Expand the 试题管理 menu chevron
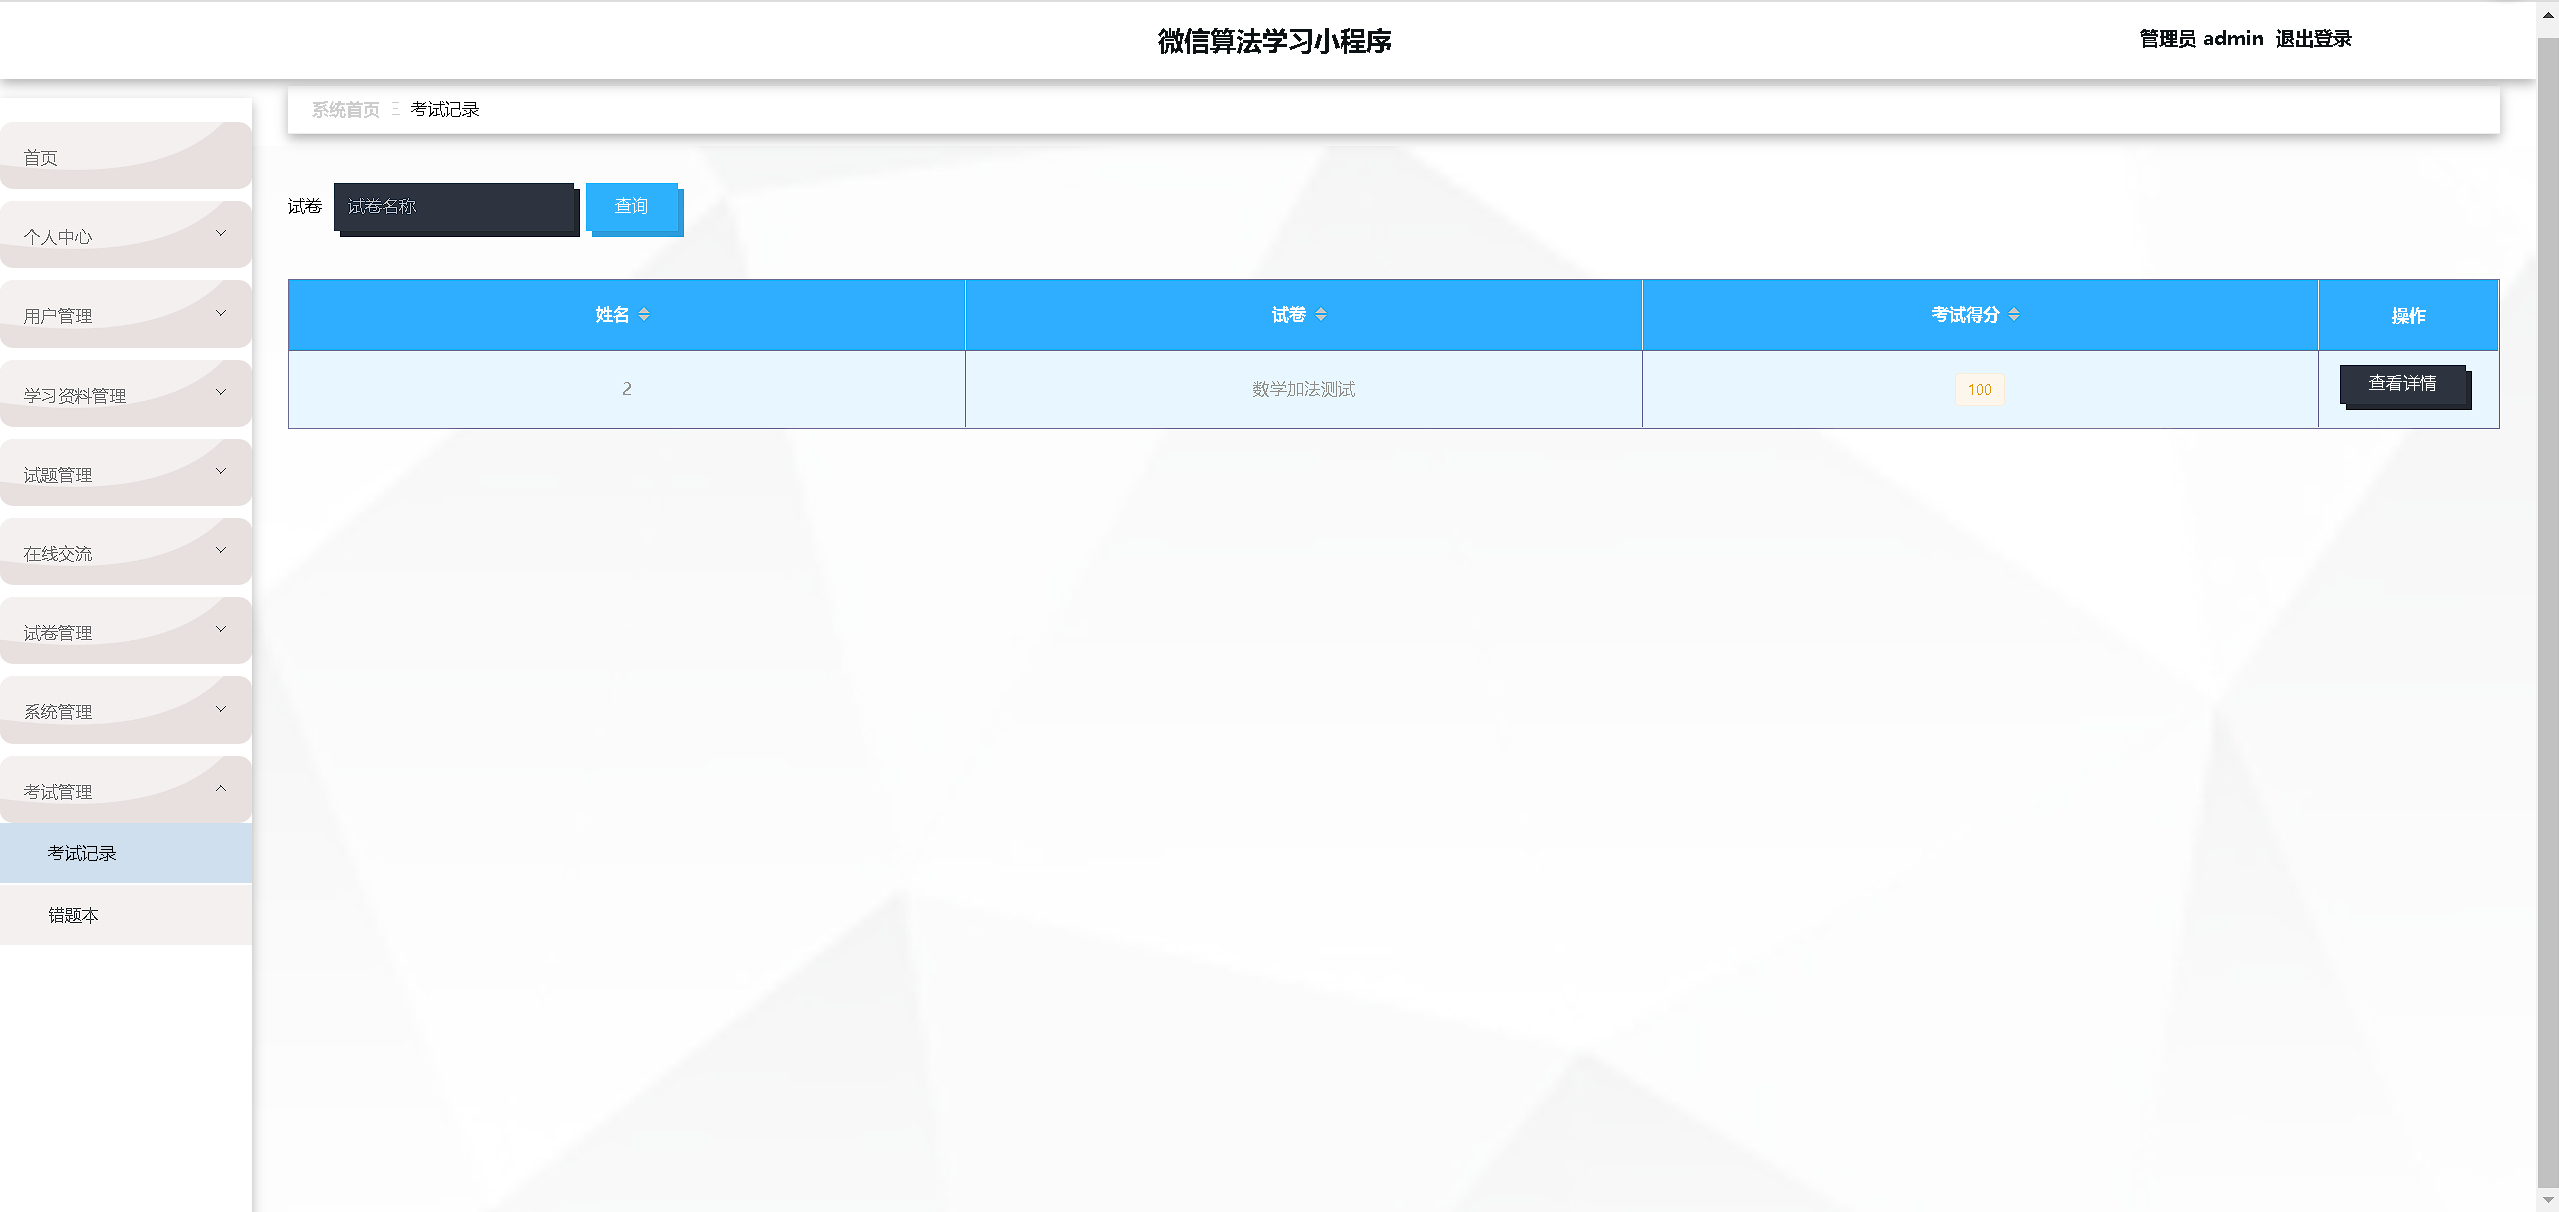2559x1212 pixels. pyautogui.click(x=221, y=471)
